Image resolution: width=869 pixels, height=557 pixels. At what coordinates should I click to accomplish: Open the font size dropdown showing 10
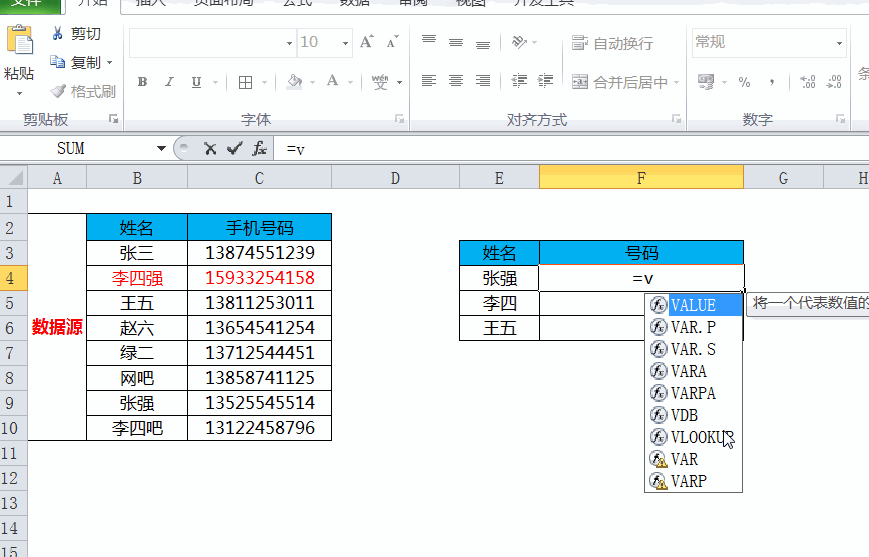point(345,43)
